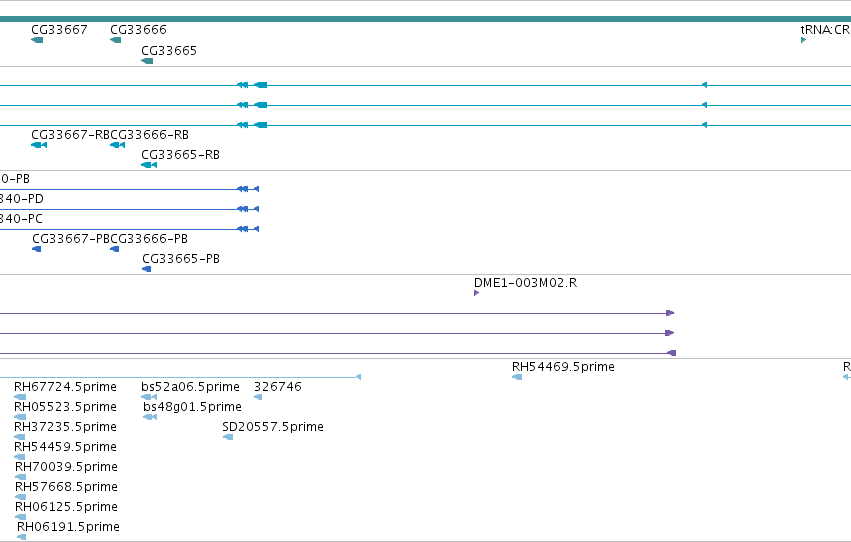This screenshot has width=851, height=542.
Task: Select the RH06191.5prime EST label
Action: [68, 527]
